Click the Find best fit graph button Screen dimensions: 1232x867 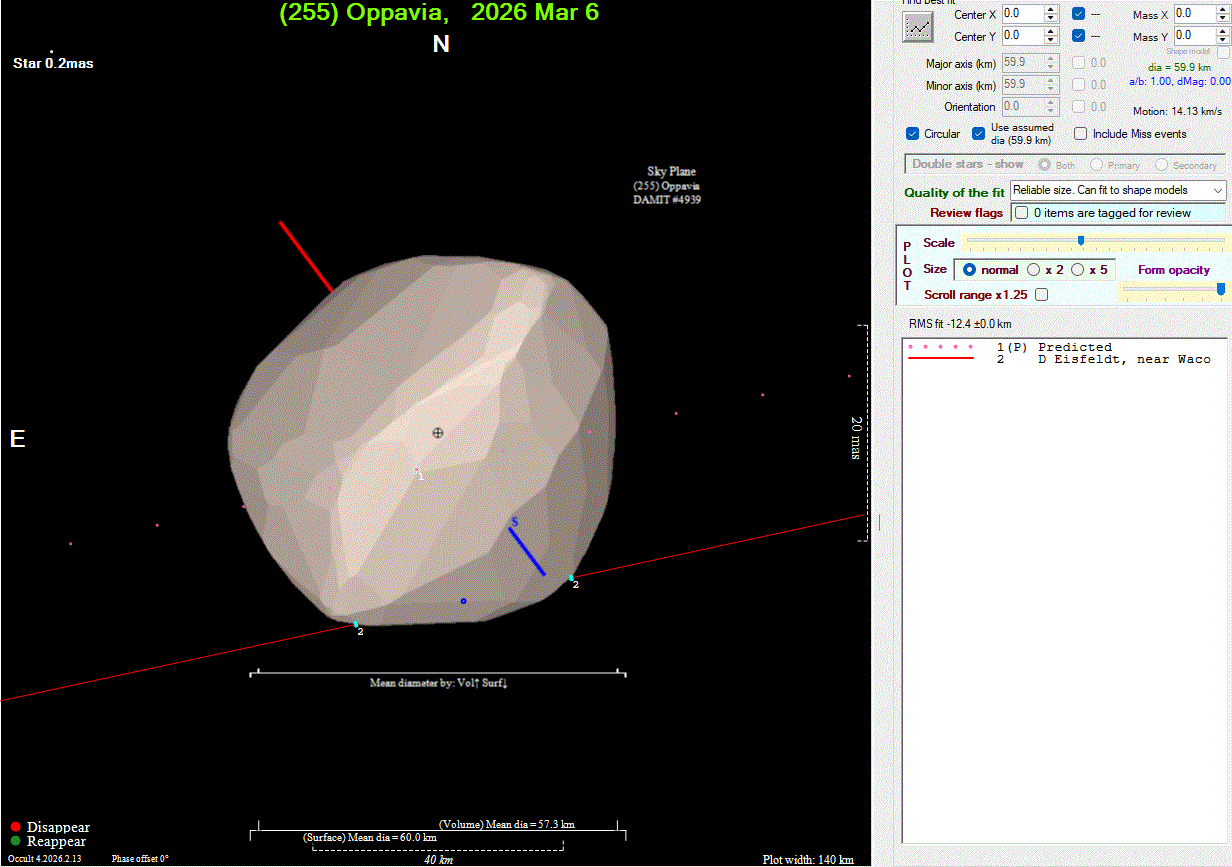[918, 29]
